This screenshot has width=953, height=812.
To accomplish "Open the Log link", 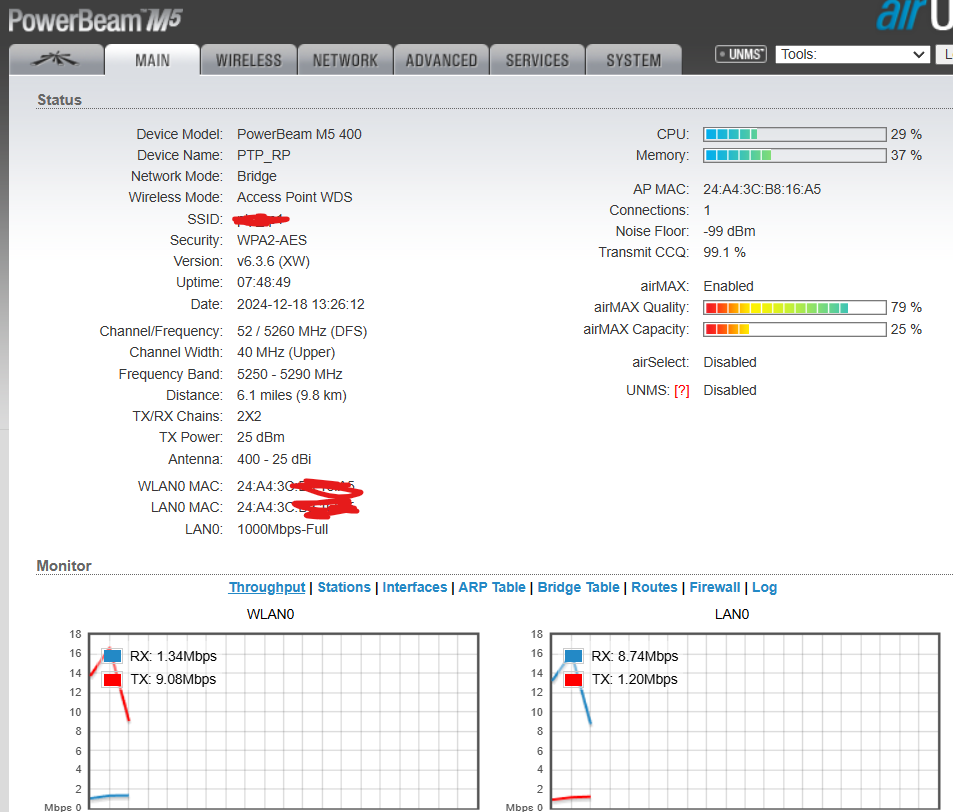I will [x=765, y=587].
